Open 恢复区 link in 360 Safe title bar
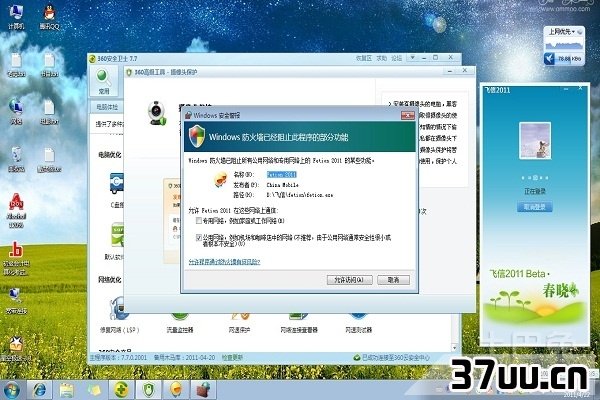The height and width of the screenshot is (400, 600). tap(364, 58)
